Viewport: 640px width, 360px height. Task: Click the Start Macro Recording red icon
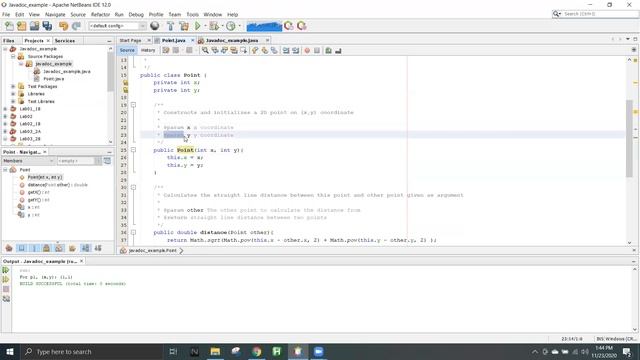[307, 51]
